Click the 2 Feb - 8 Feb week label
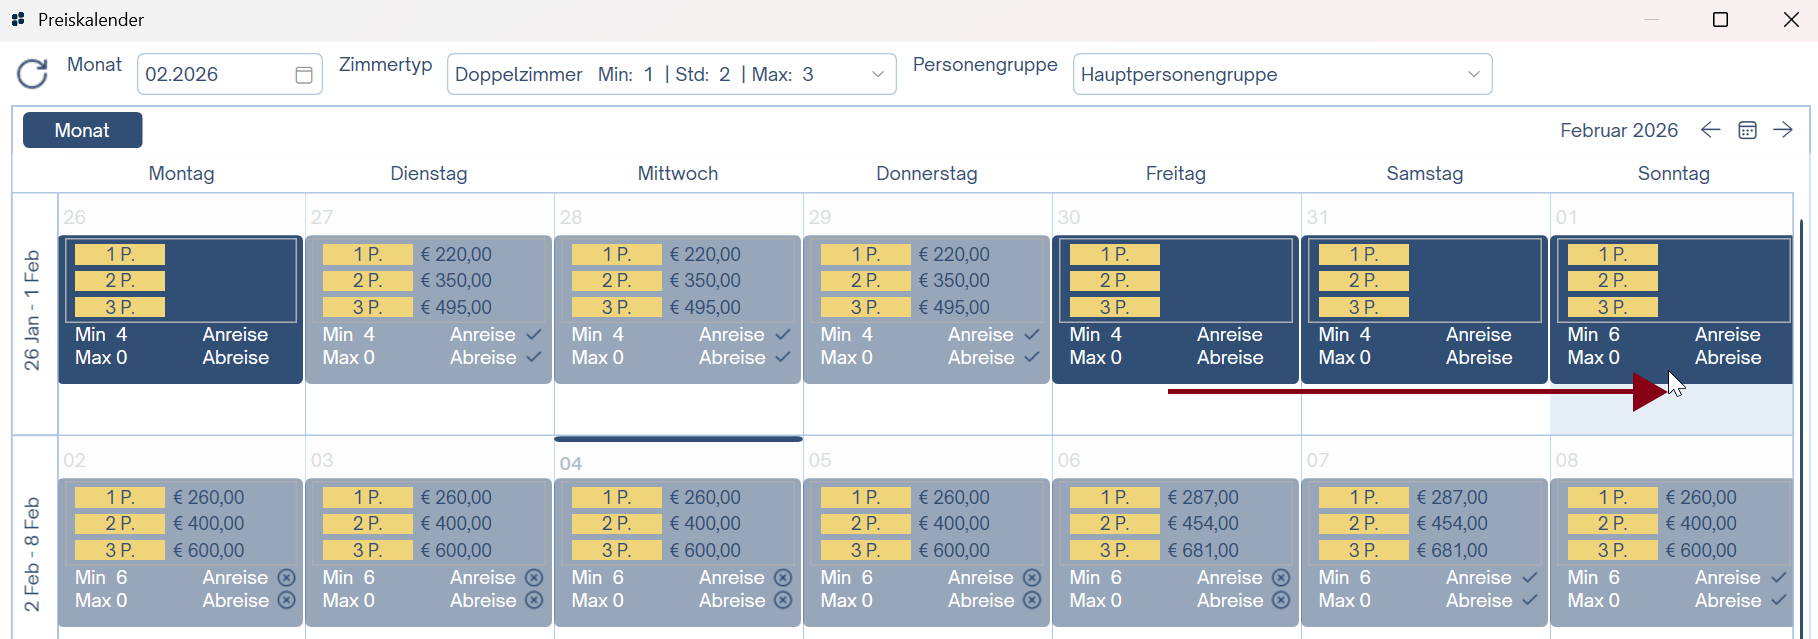1818x639 pixels. point(32,554)
